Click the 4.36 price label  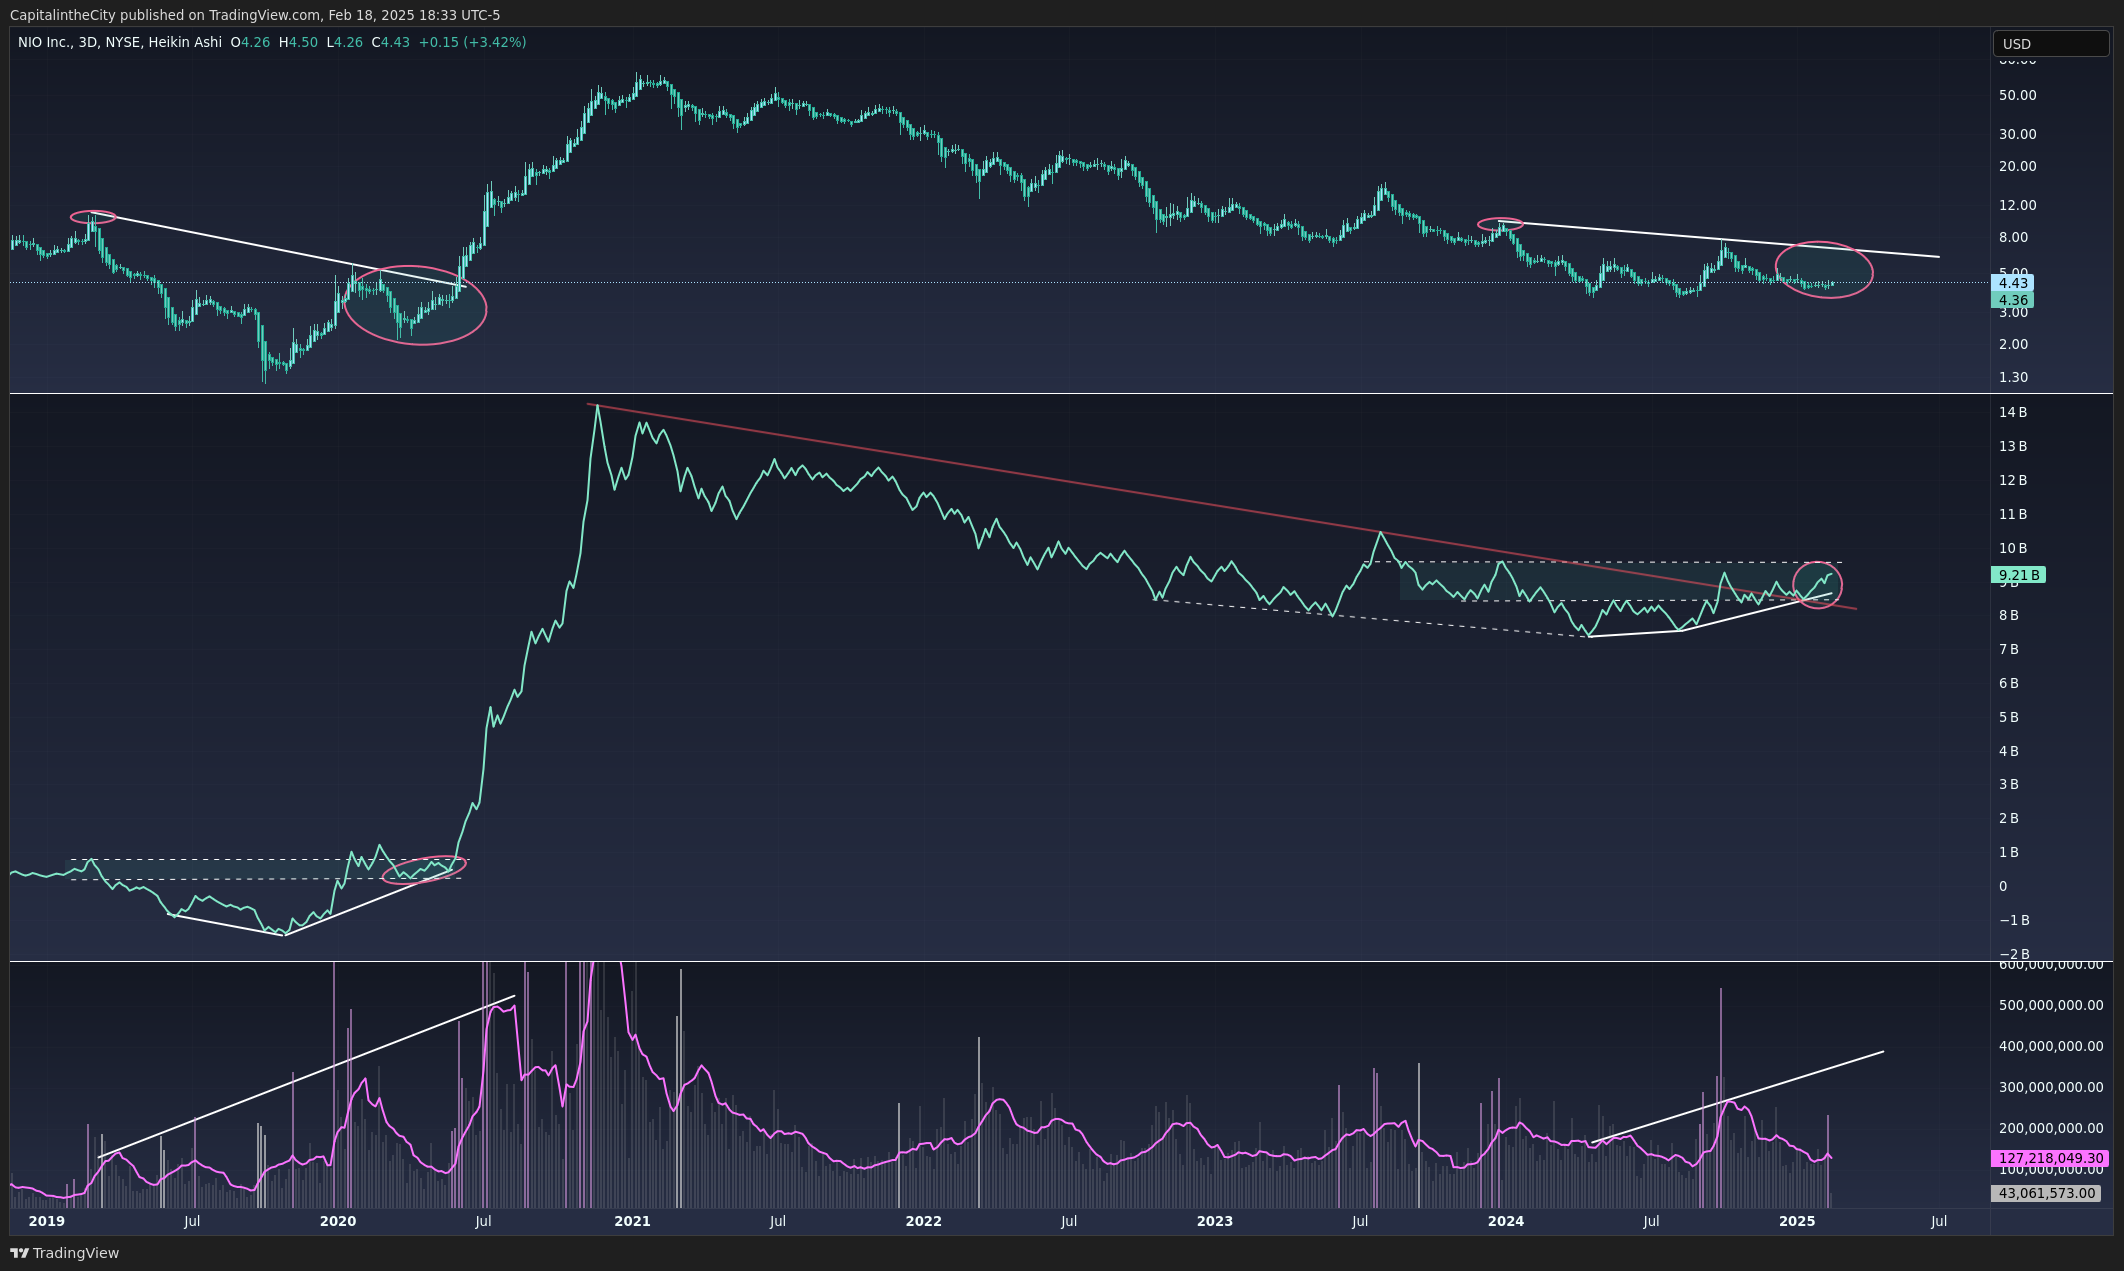click(x=2013, y=300)
